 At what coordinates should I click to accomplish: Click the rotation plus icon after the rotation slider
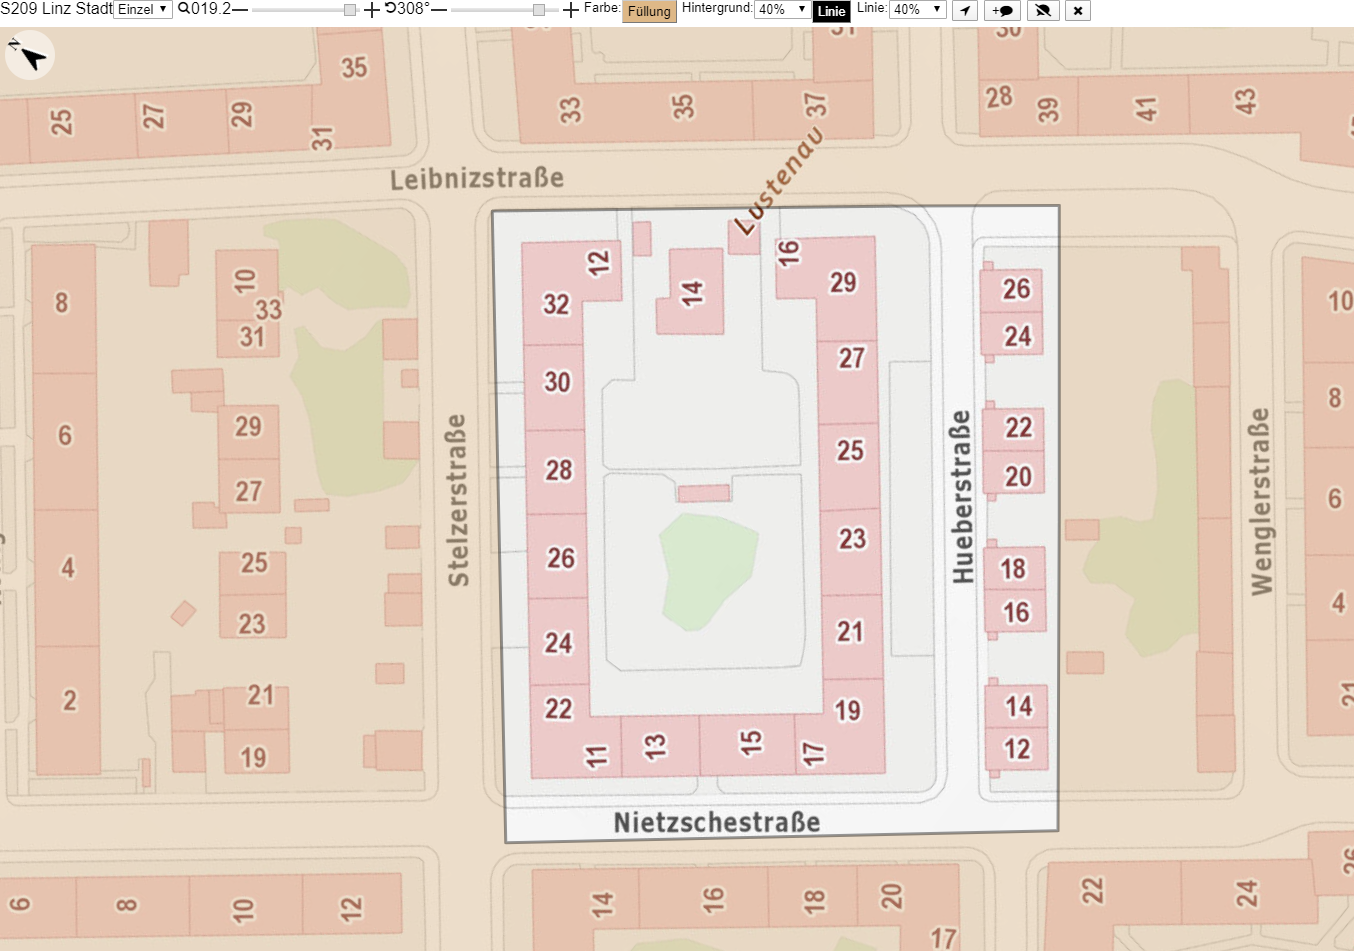571,10
